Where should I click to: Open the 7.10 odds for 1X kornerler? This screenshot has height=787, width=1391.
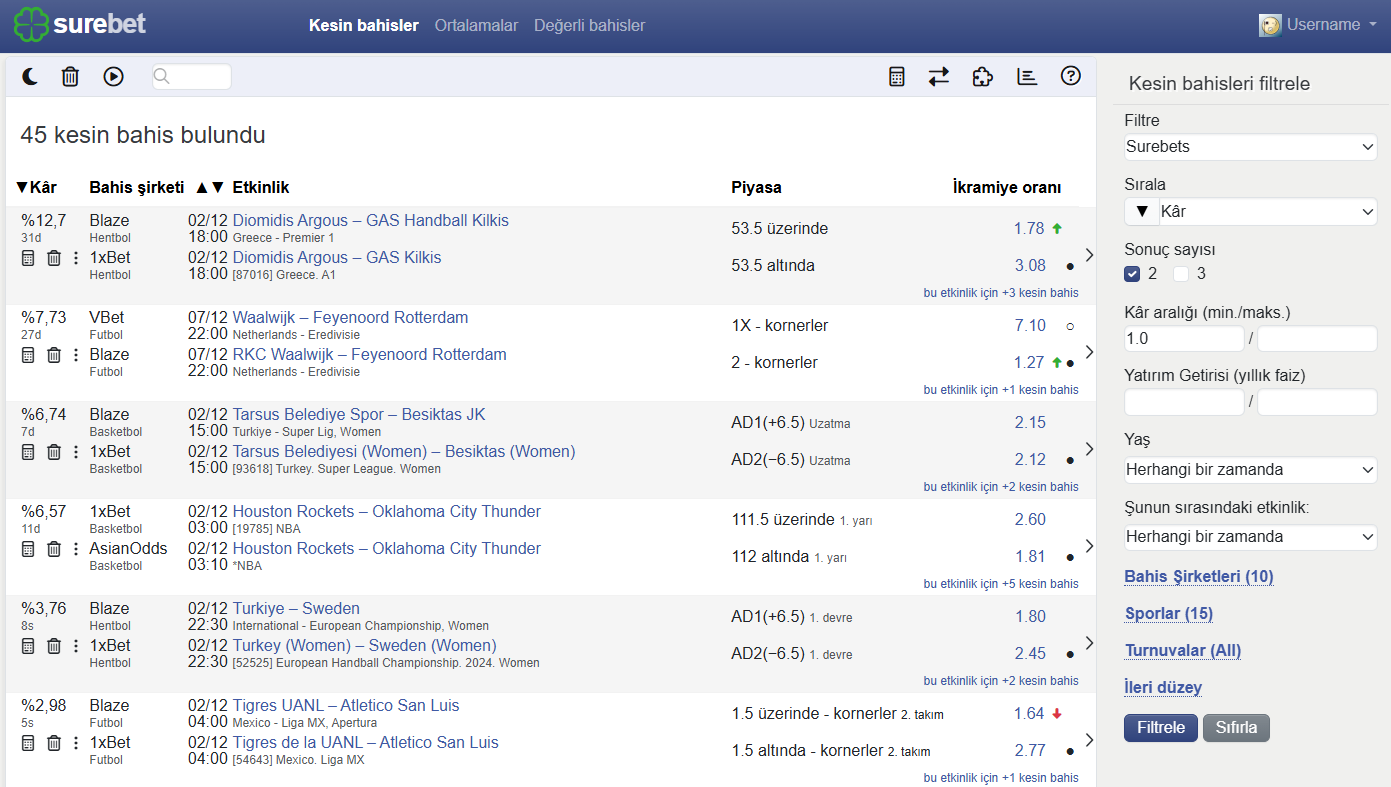[x=1030, y=326]
